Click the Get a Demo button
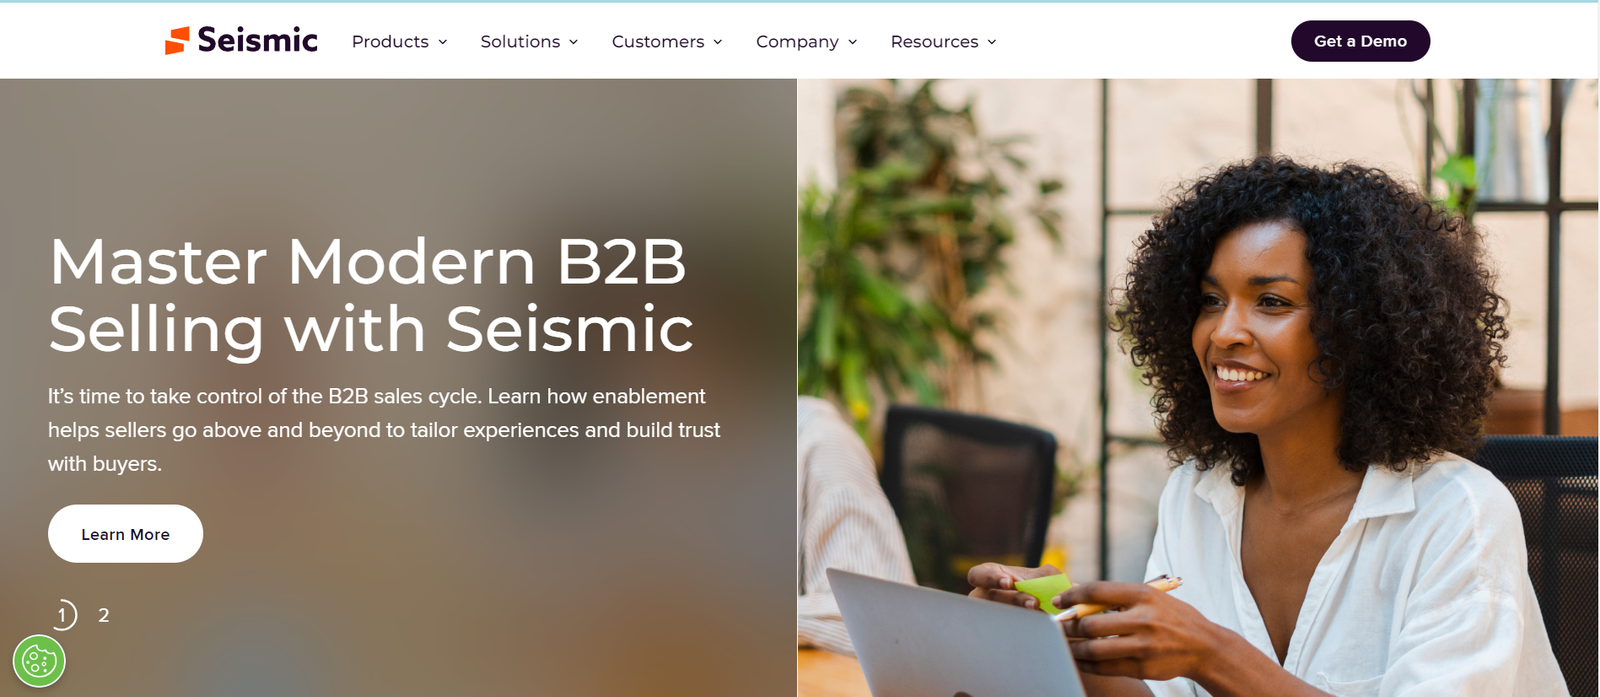The width and height of the screenshot is (1600, 697). click(x=1360, y=41)
